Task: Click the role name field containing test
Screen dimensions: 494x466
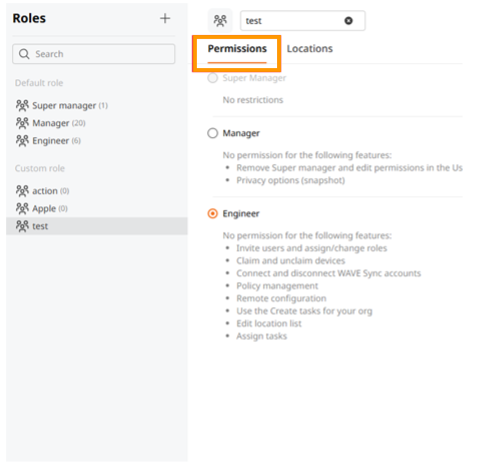Action: (303, 21)
